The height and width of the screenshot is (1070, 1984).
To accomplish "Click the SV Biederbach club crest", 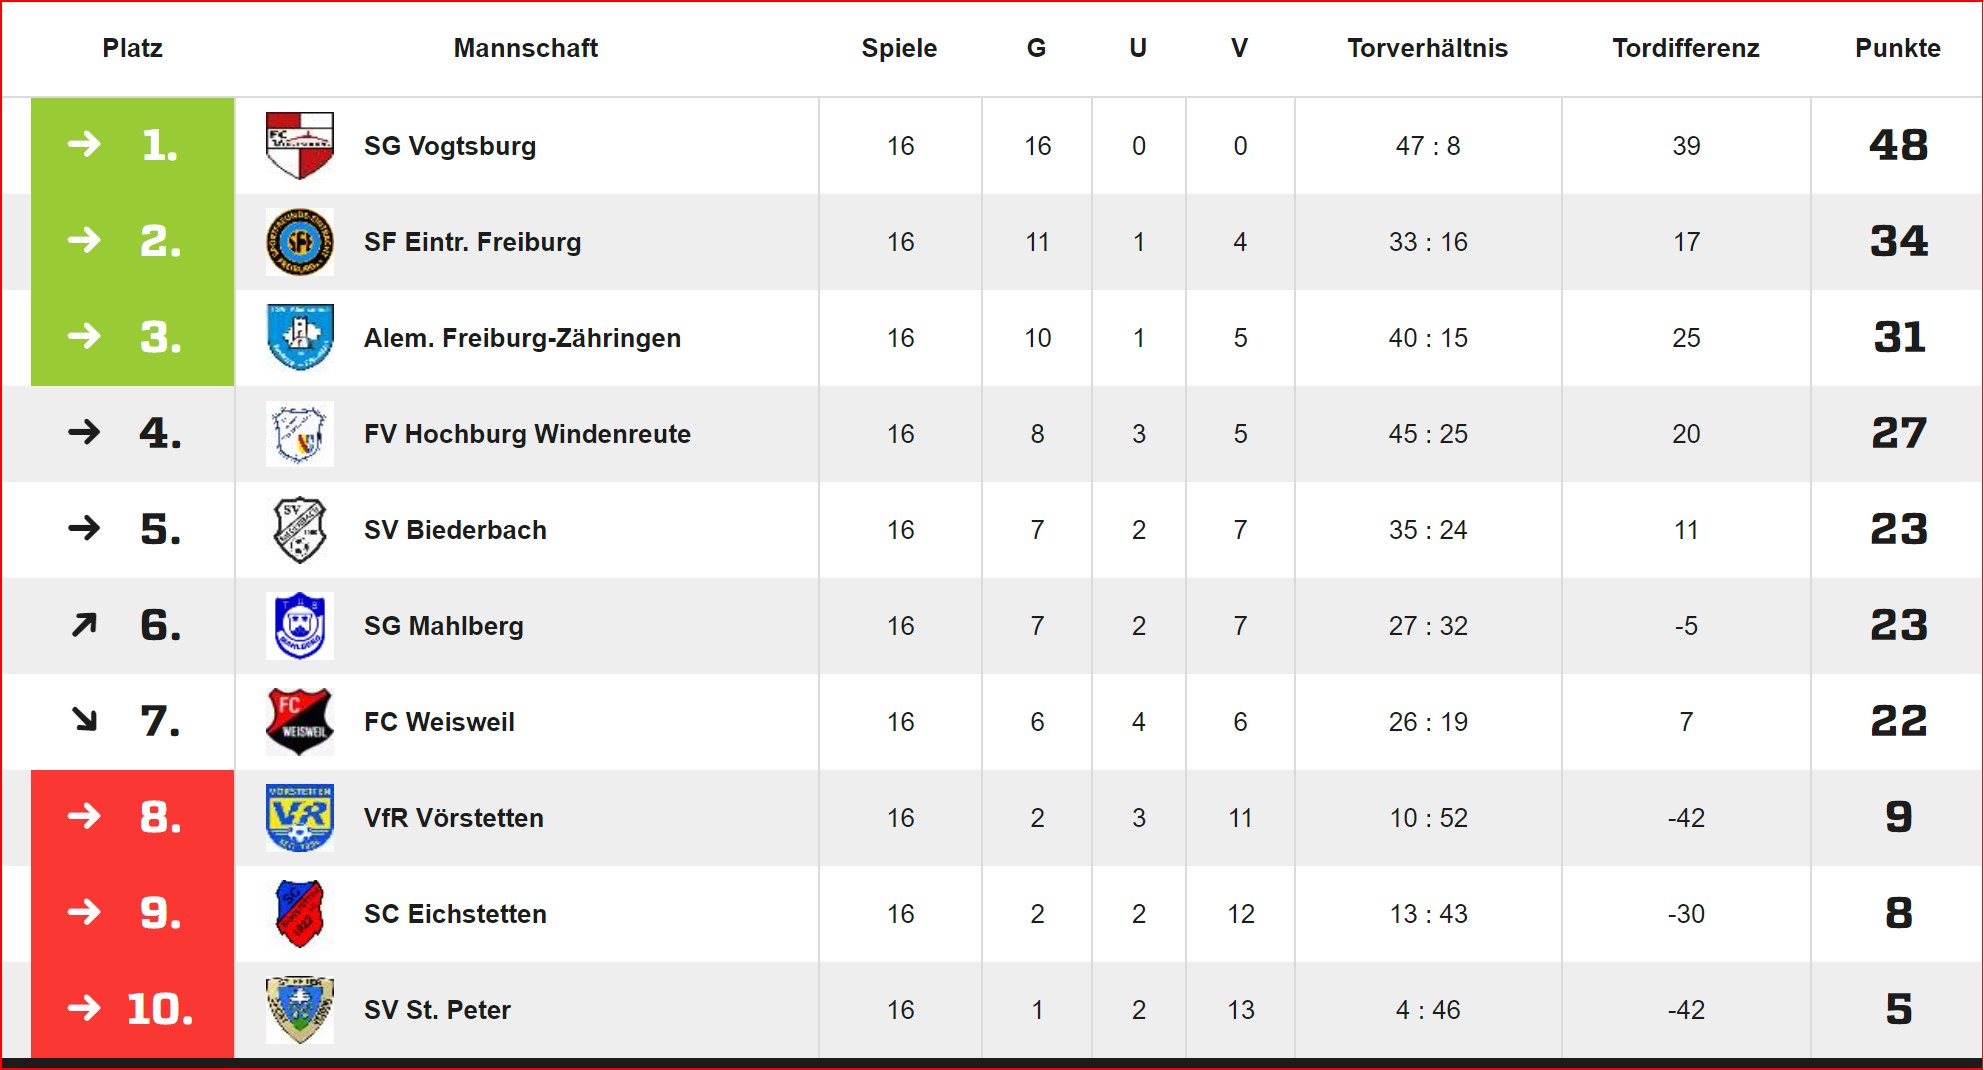I will [x=300, y=530].
